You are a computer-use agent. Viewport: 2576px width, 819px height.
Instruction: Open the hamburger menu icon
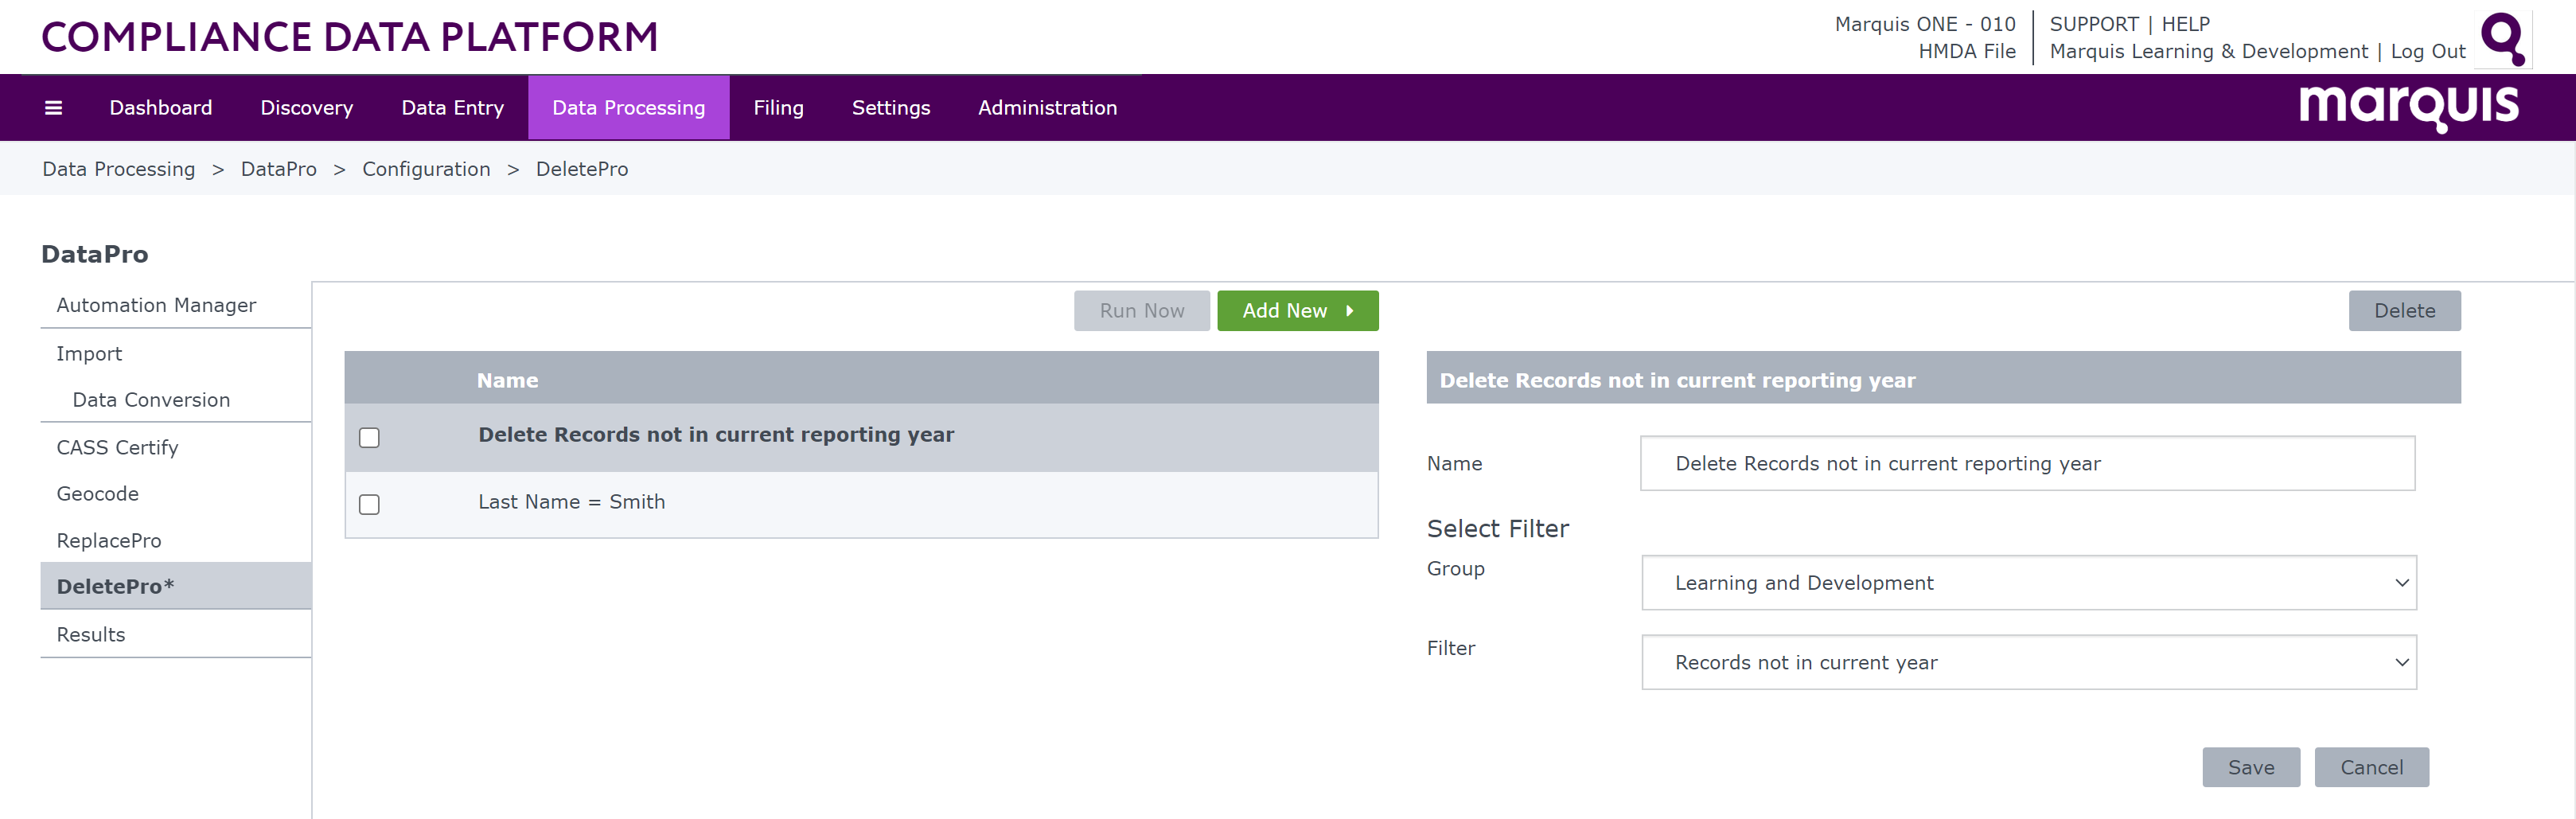point(54,108)
